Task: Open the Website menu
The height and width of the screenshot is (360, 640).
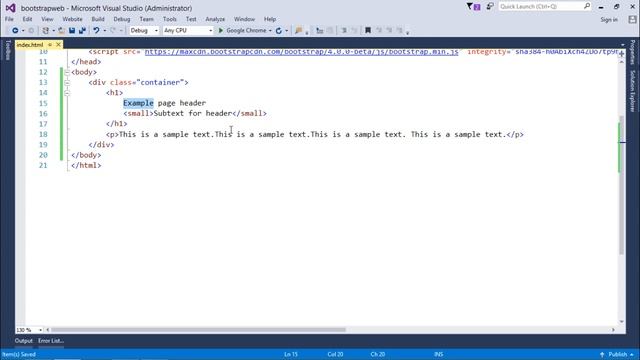Action: click(72, 19)
